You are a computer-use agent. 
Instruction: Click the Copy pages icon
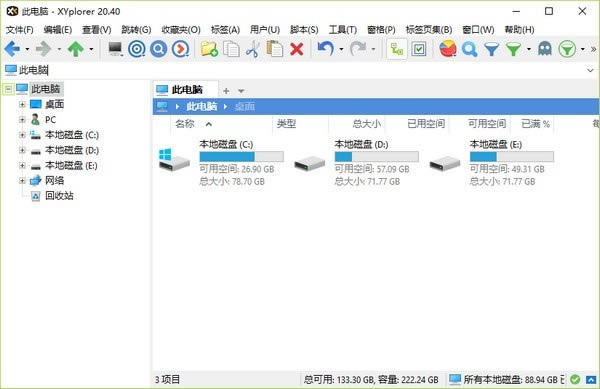[x=231, y=49]
